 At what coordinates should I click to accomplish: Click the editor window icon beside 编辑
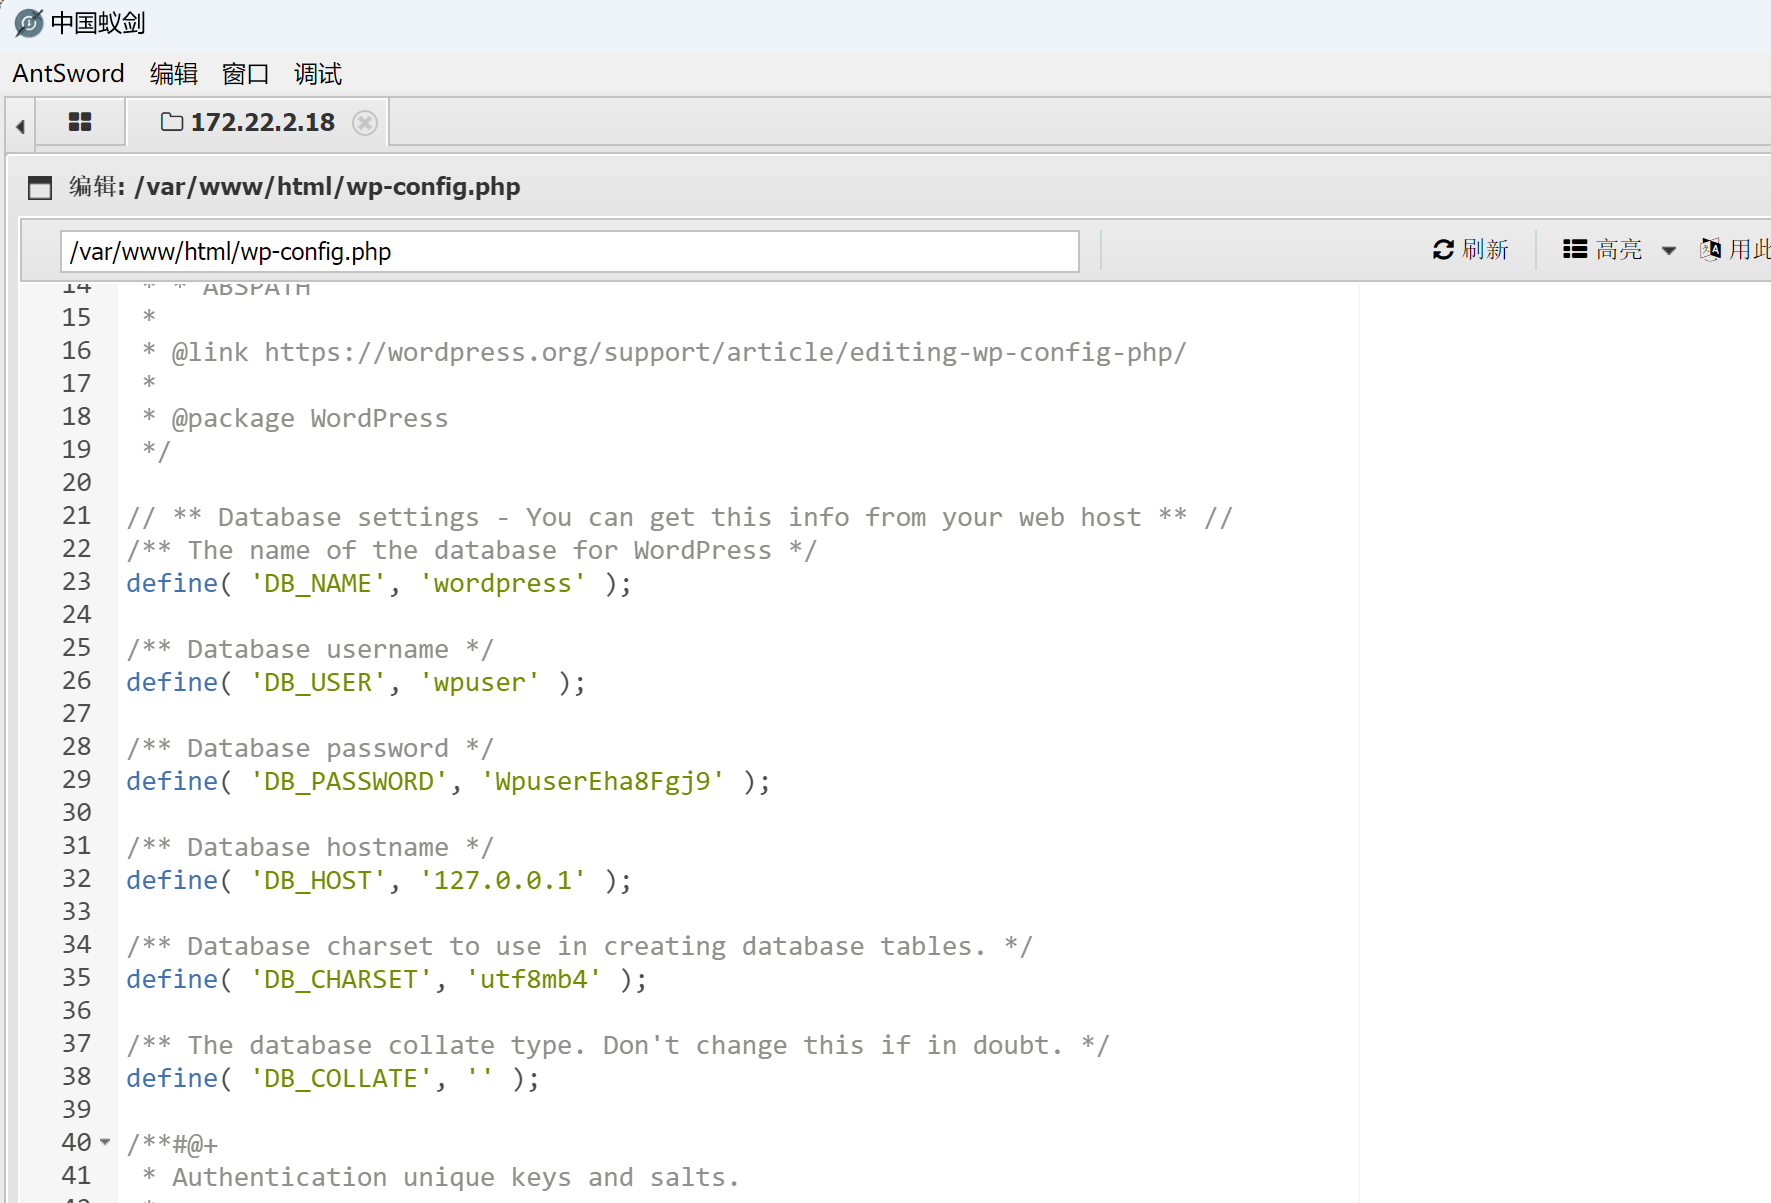coord(40,187)
